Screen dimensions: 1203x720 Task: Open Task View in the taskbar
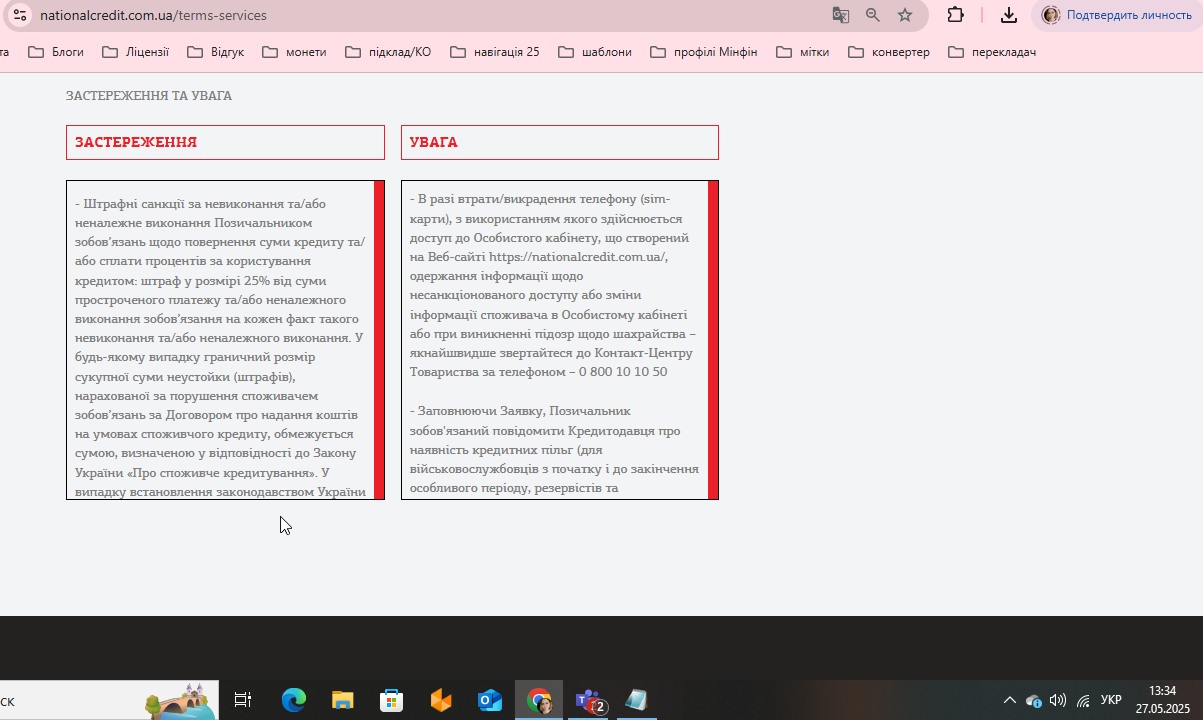pyautogui.click(x=242, y=701)
